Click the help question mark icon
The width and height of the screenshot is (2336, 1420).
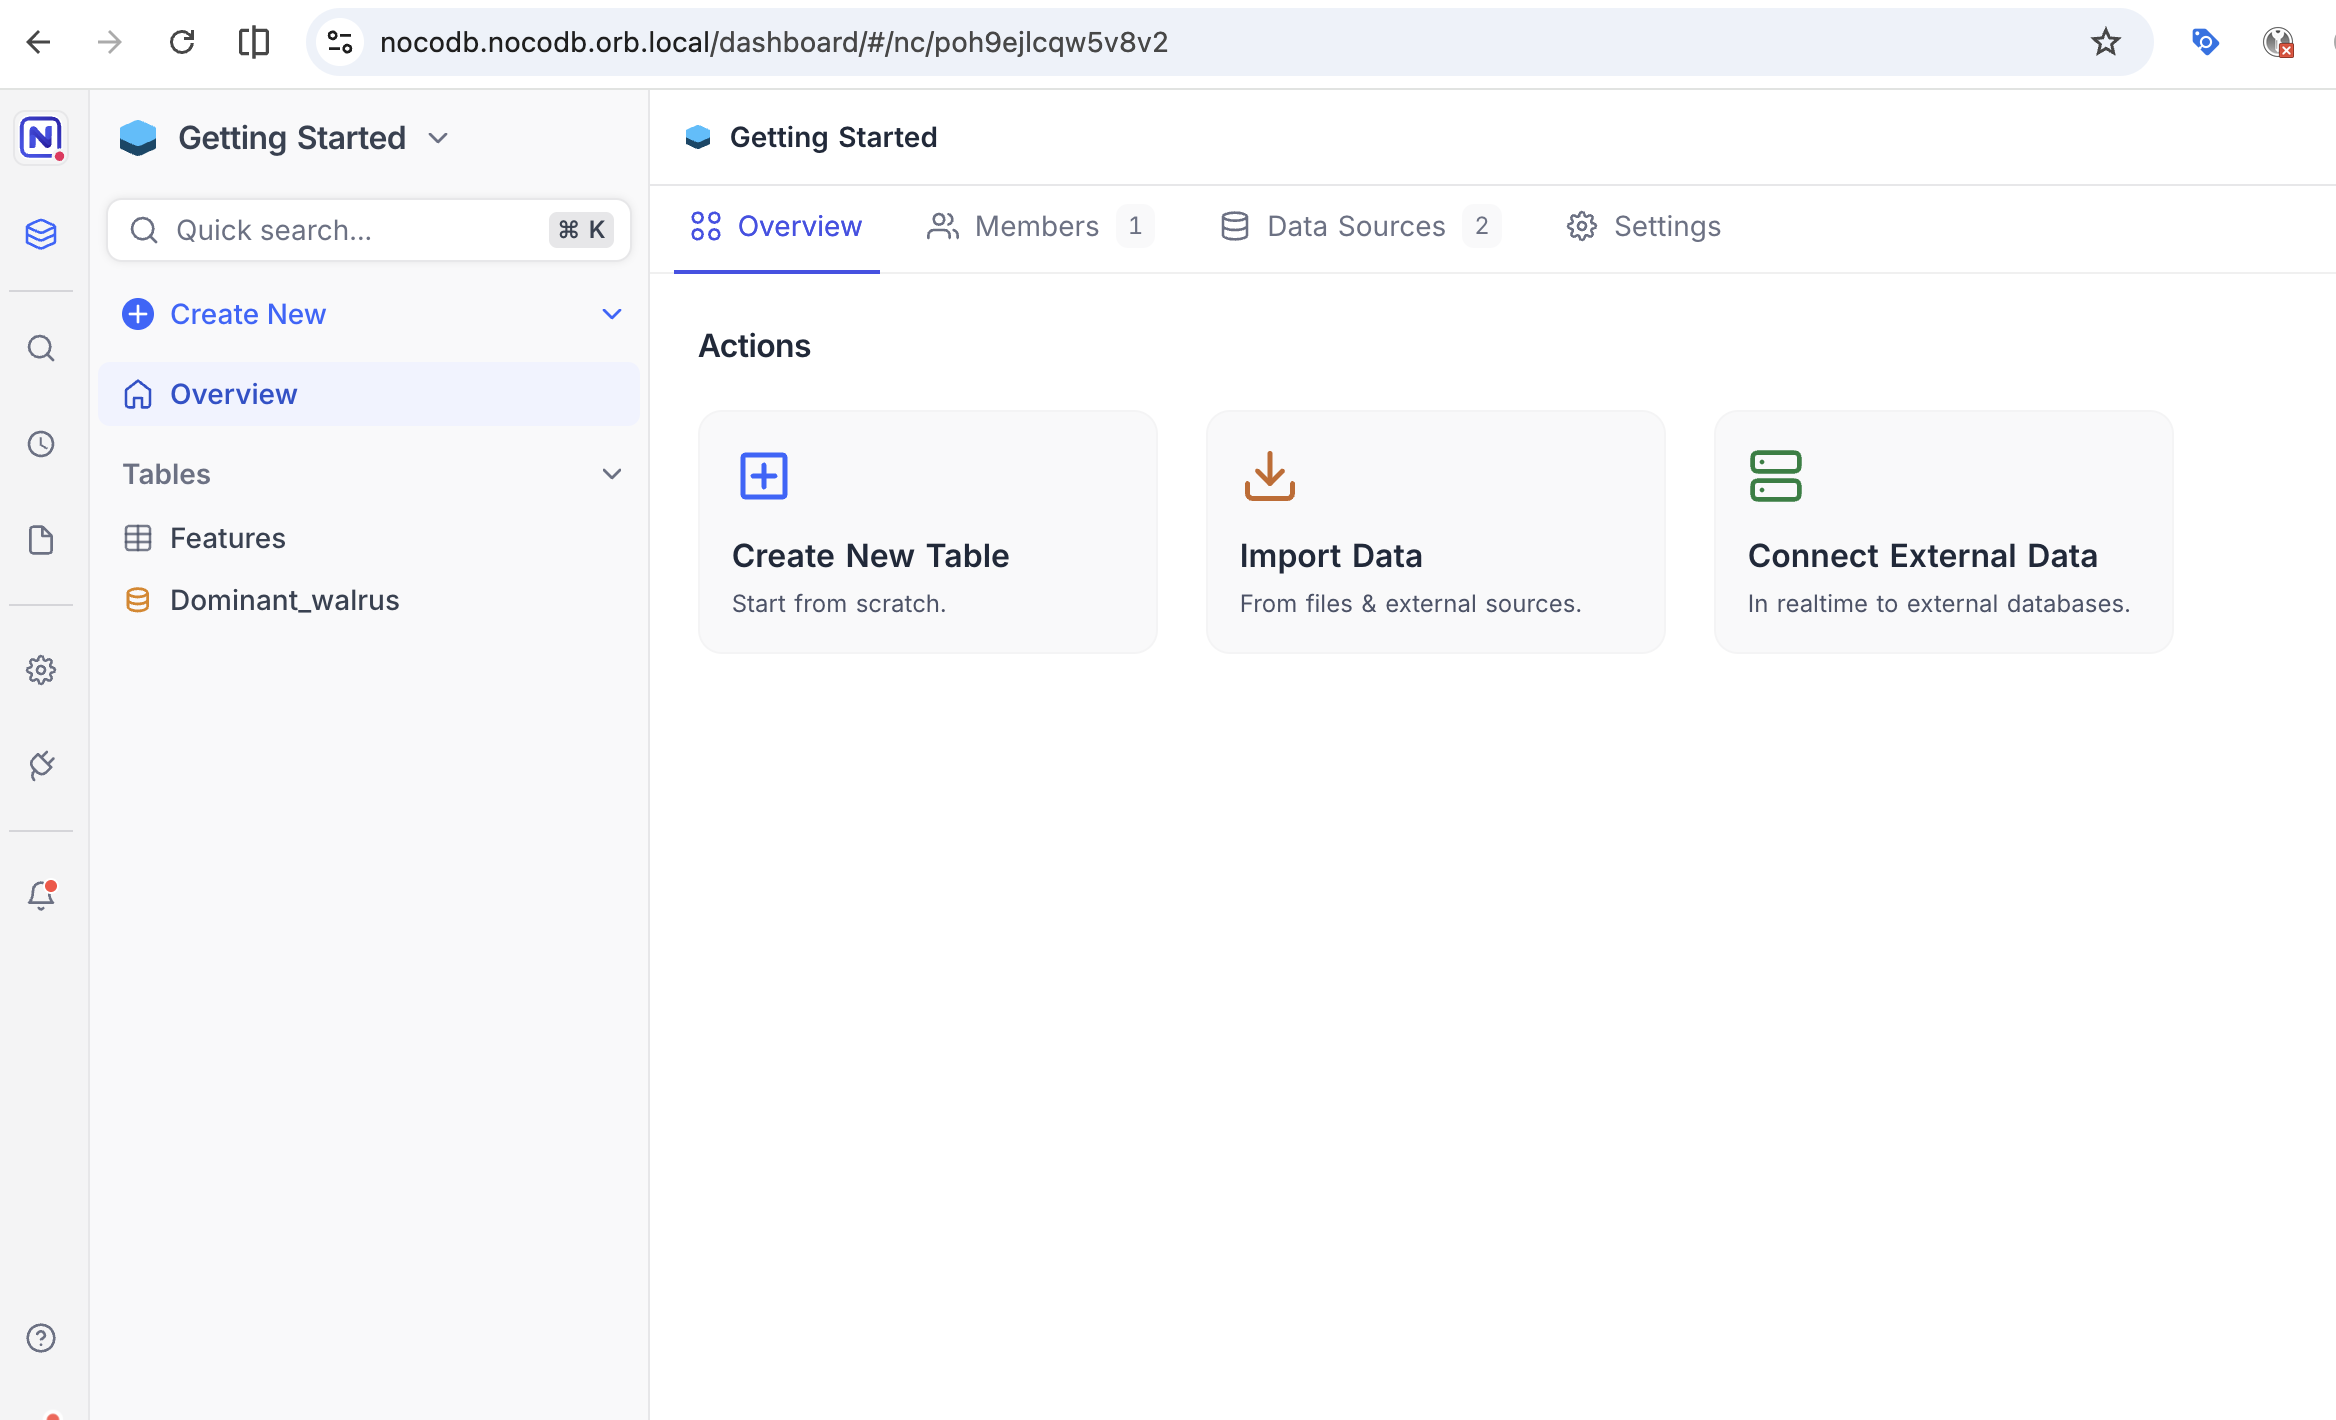coord(41,1338)
